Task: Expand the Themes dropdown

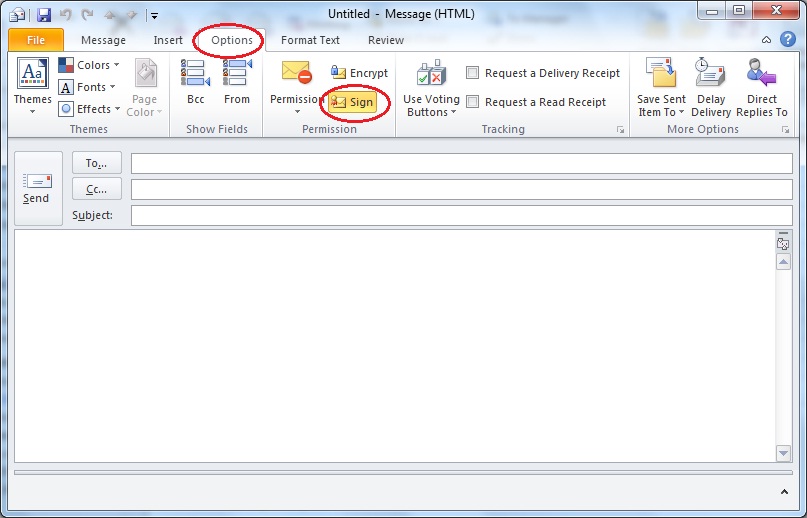Action: pyautogui.click(x=32, y=88)
